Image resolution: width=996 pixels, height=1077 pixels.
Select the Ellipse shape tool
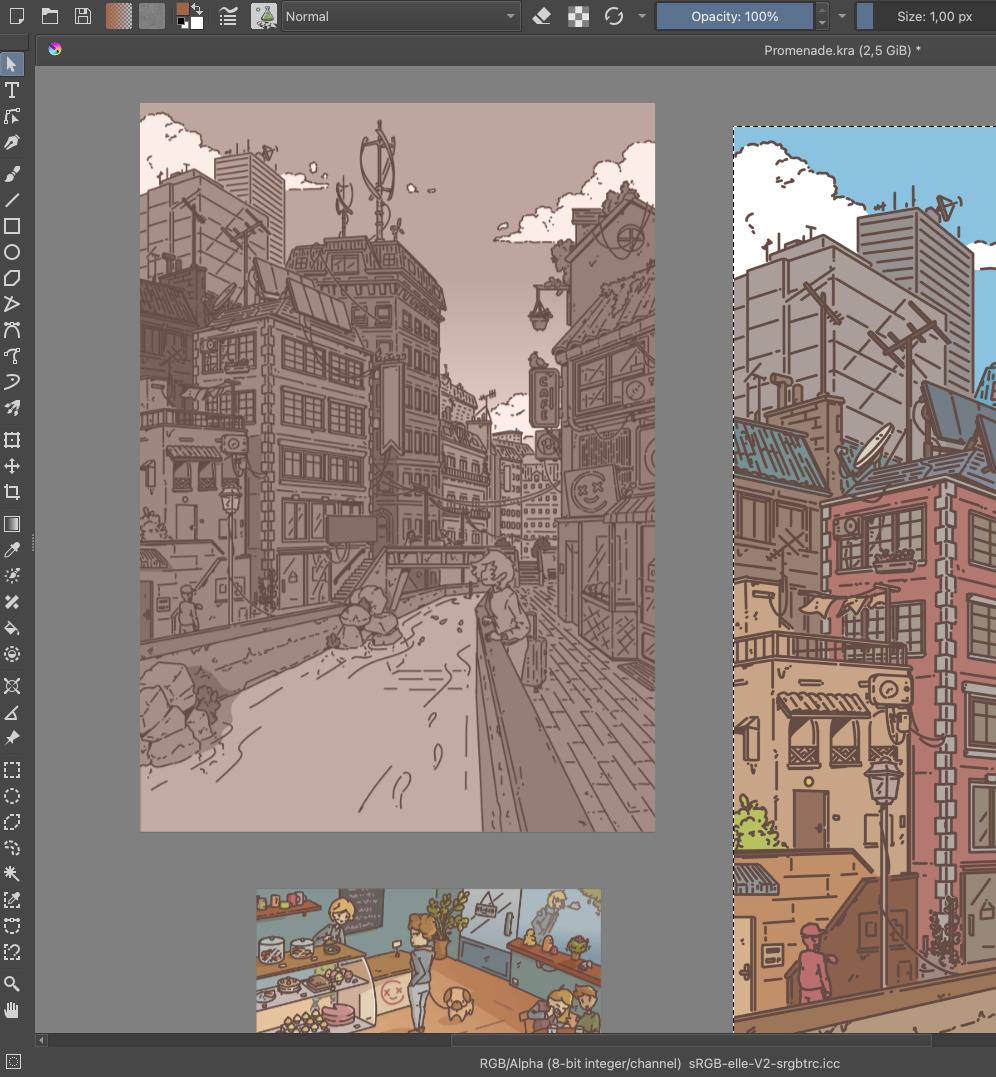point(12,252)
